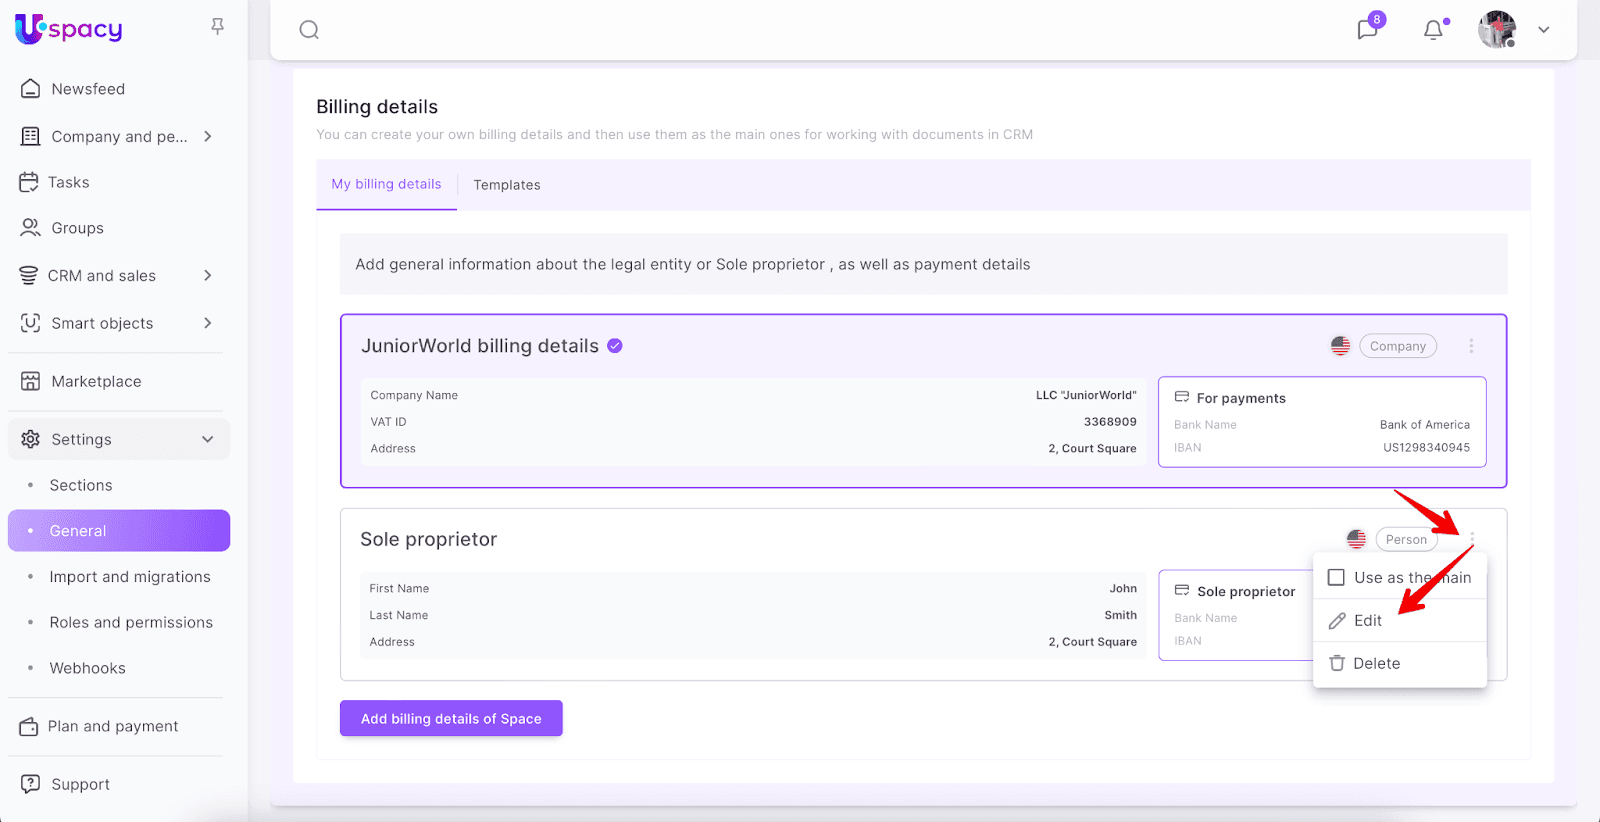Click the user avatar thumbnail
Screen dimensions: 1600x822
(x=1497, y=30)
